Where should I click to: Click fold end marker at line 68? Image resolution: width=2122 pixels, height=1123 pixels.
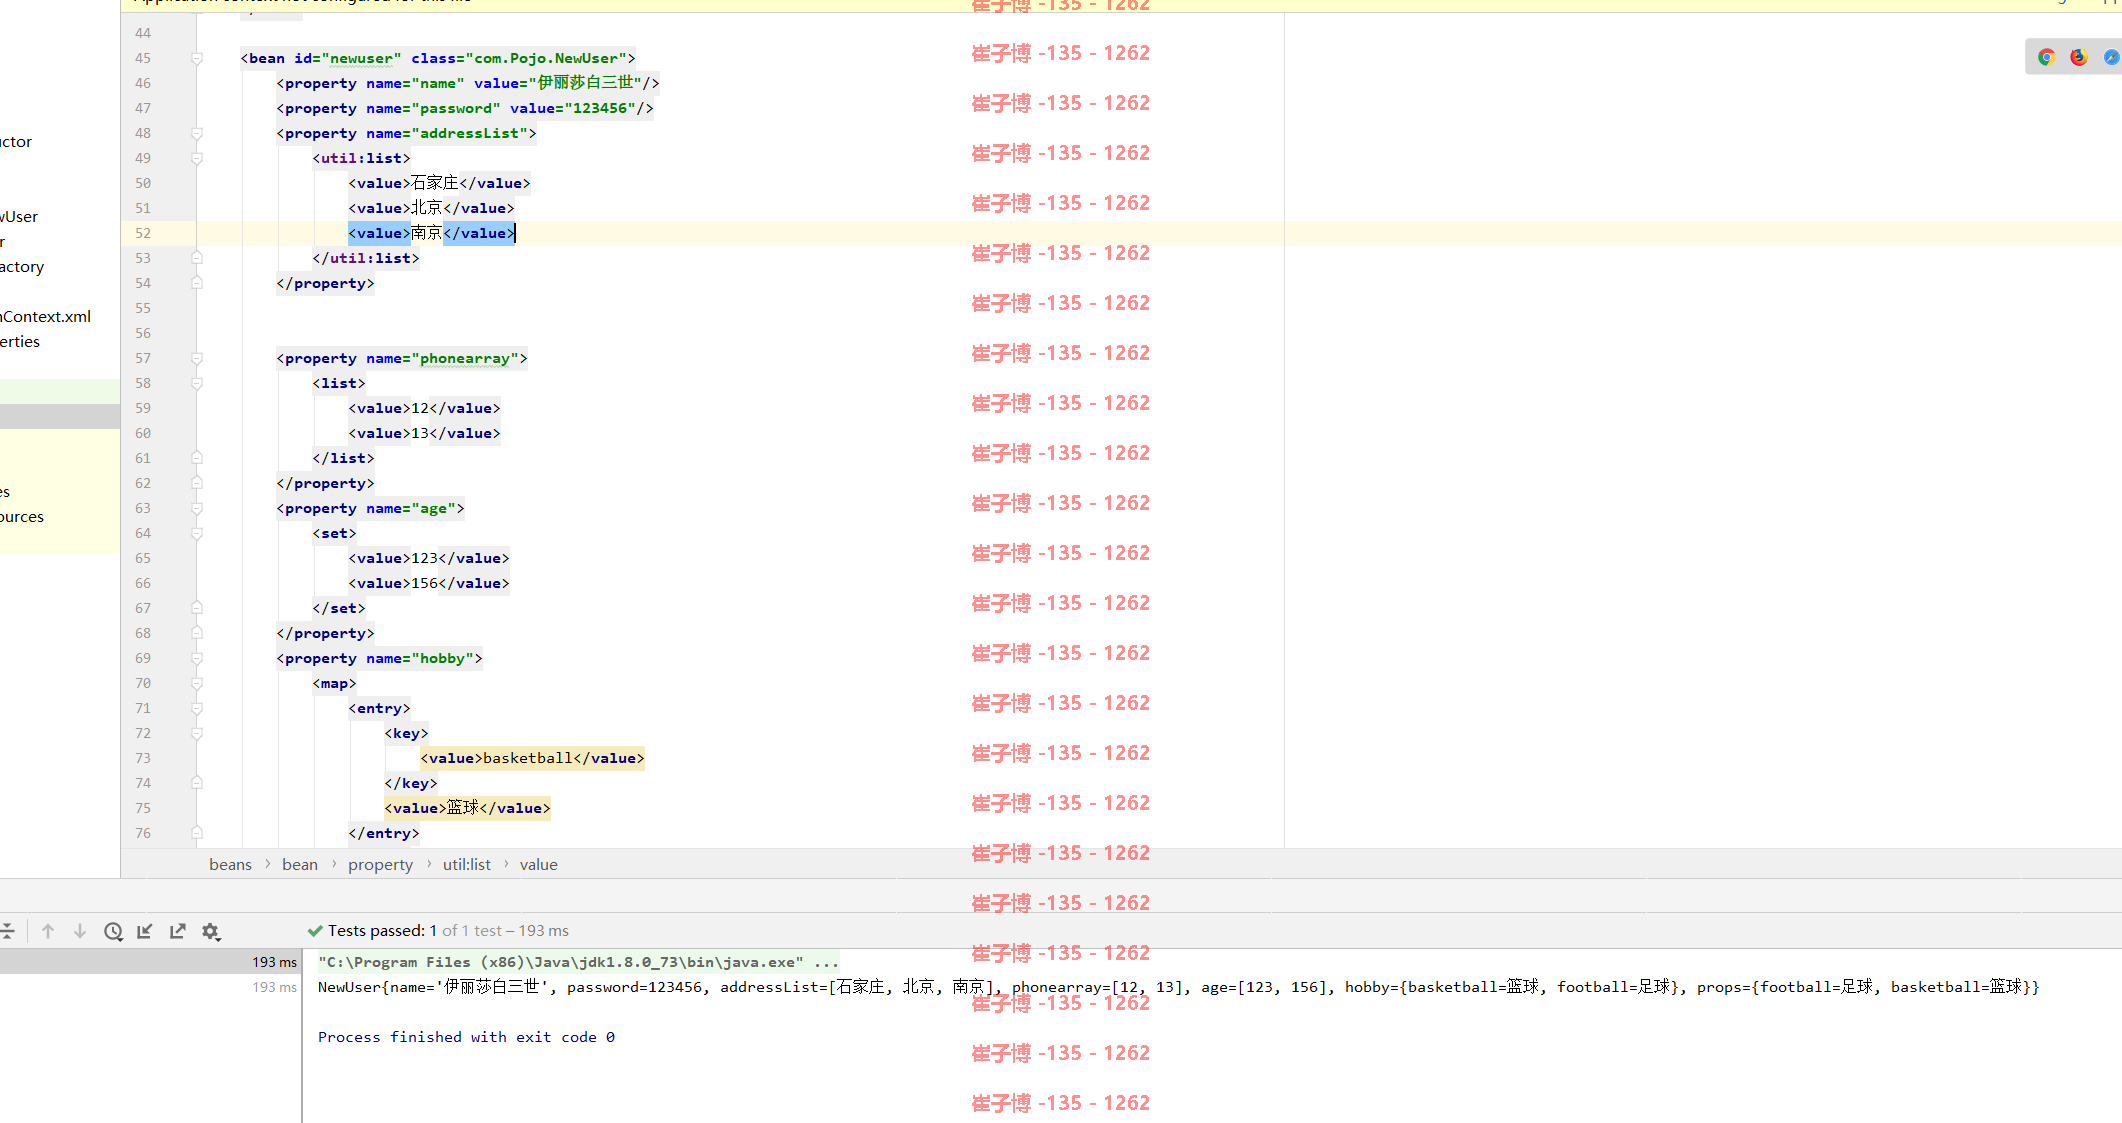(x=197, y=633)
